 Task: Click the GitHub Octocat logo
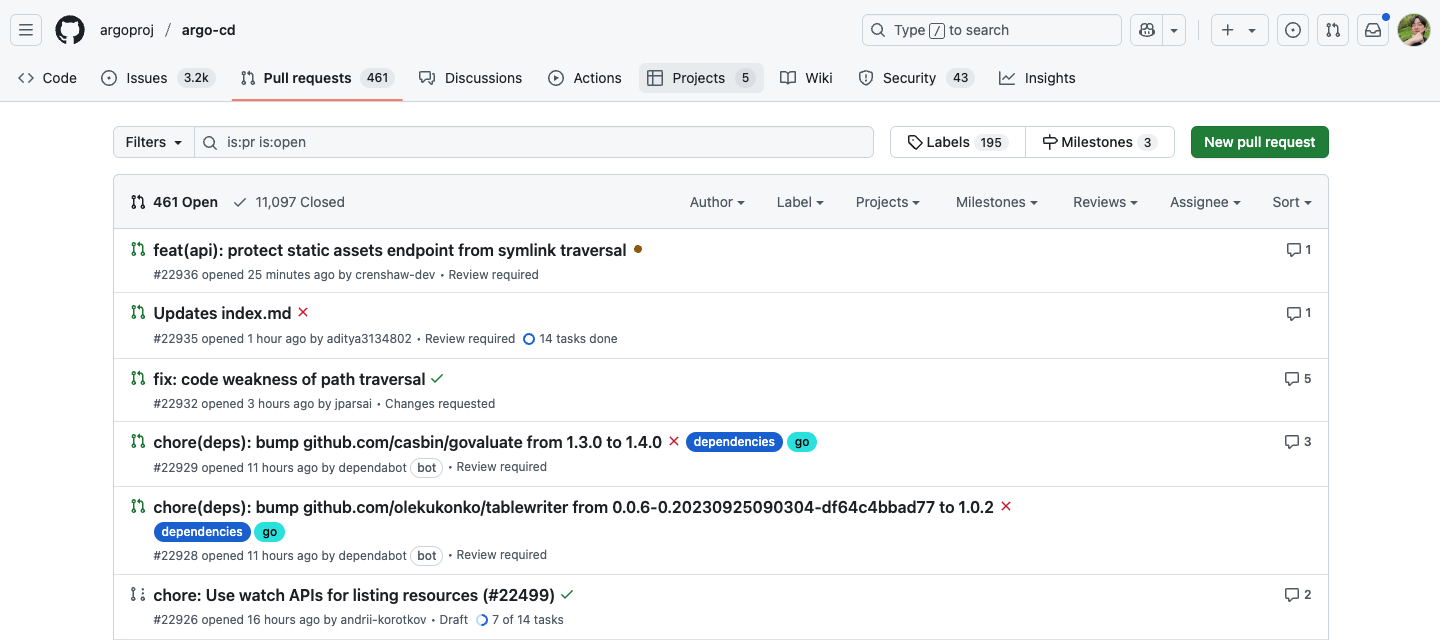[70, 30]
